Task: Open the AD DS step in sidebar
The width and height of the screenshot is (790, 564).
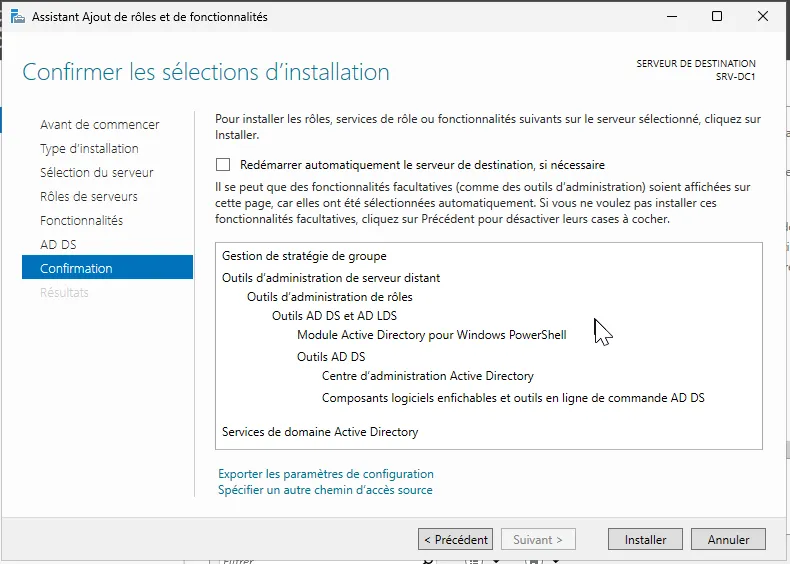Action: pos(58,245)
